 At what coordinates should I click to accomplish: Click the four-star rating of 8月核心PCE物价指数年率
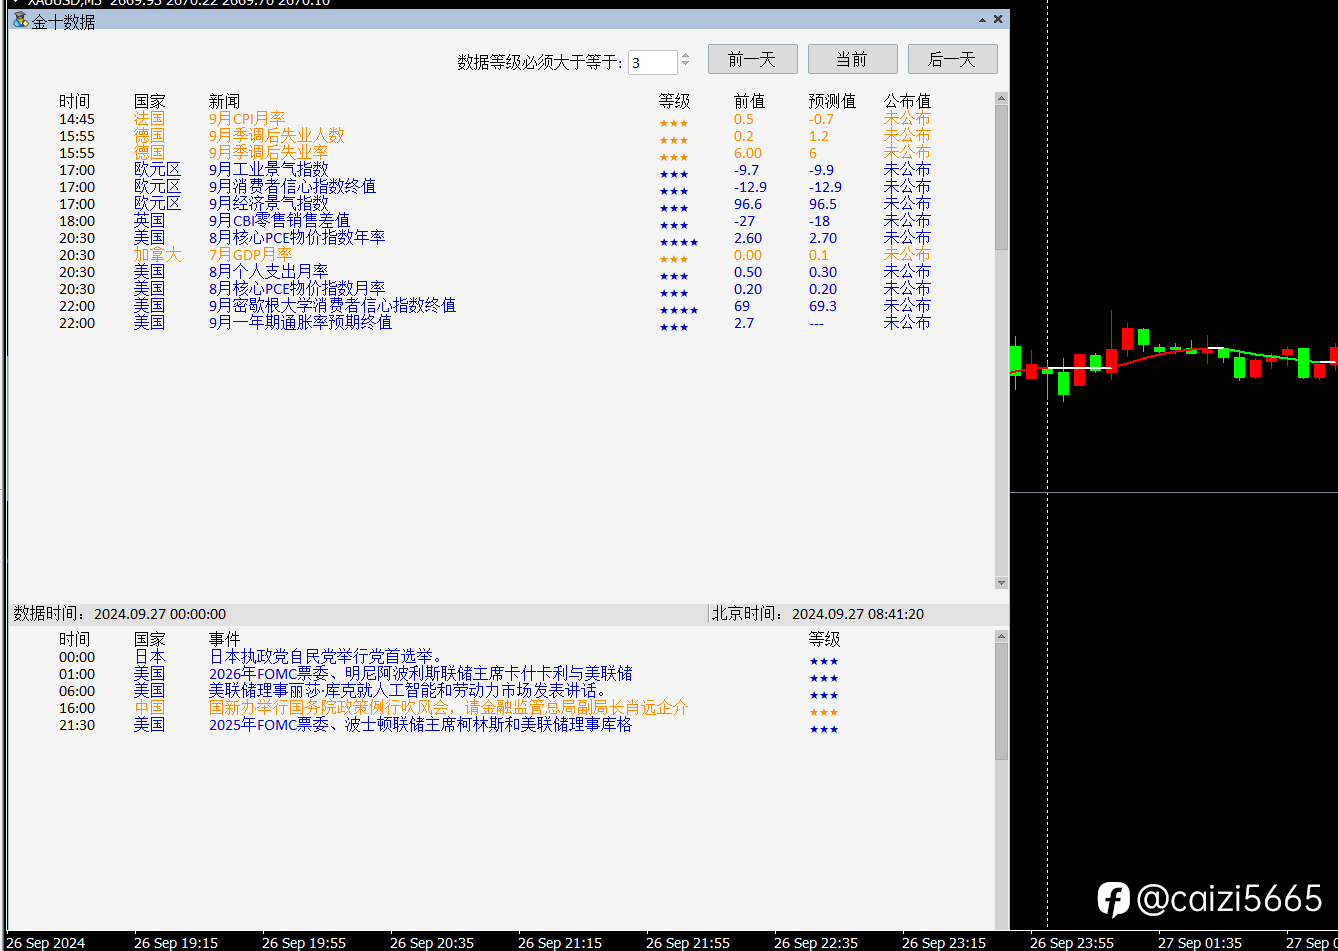click(x=678, y=242)
